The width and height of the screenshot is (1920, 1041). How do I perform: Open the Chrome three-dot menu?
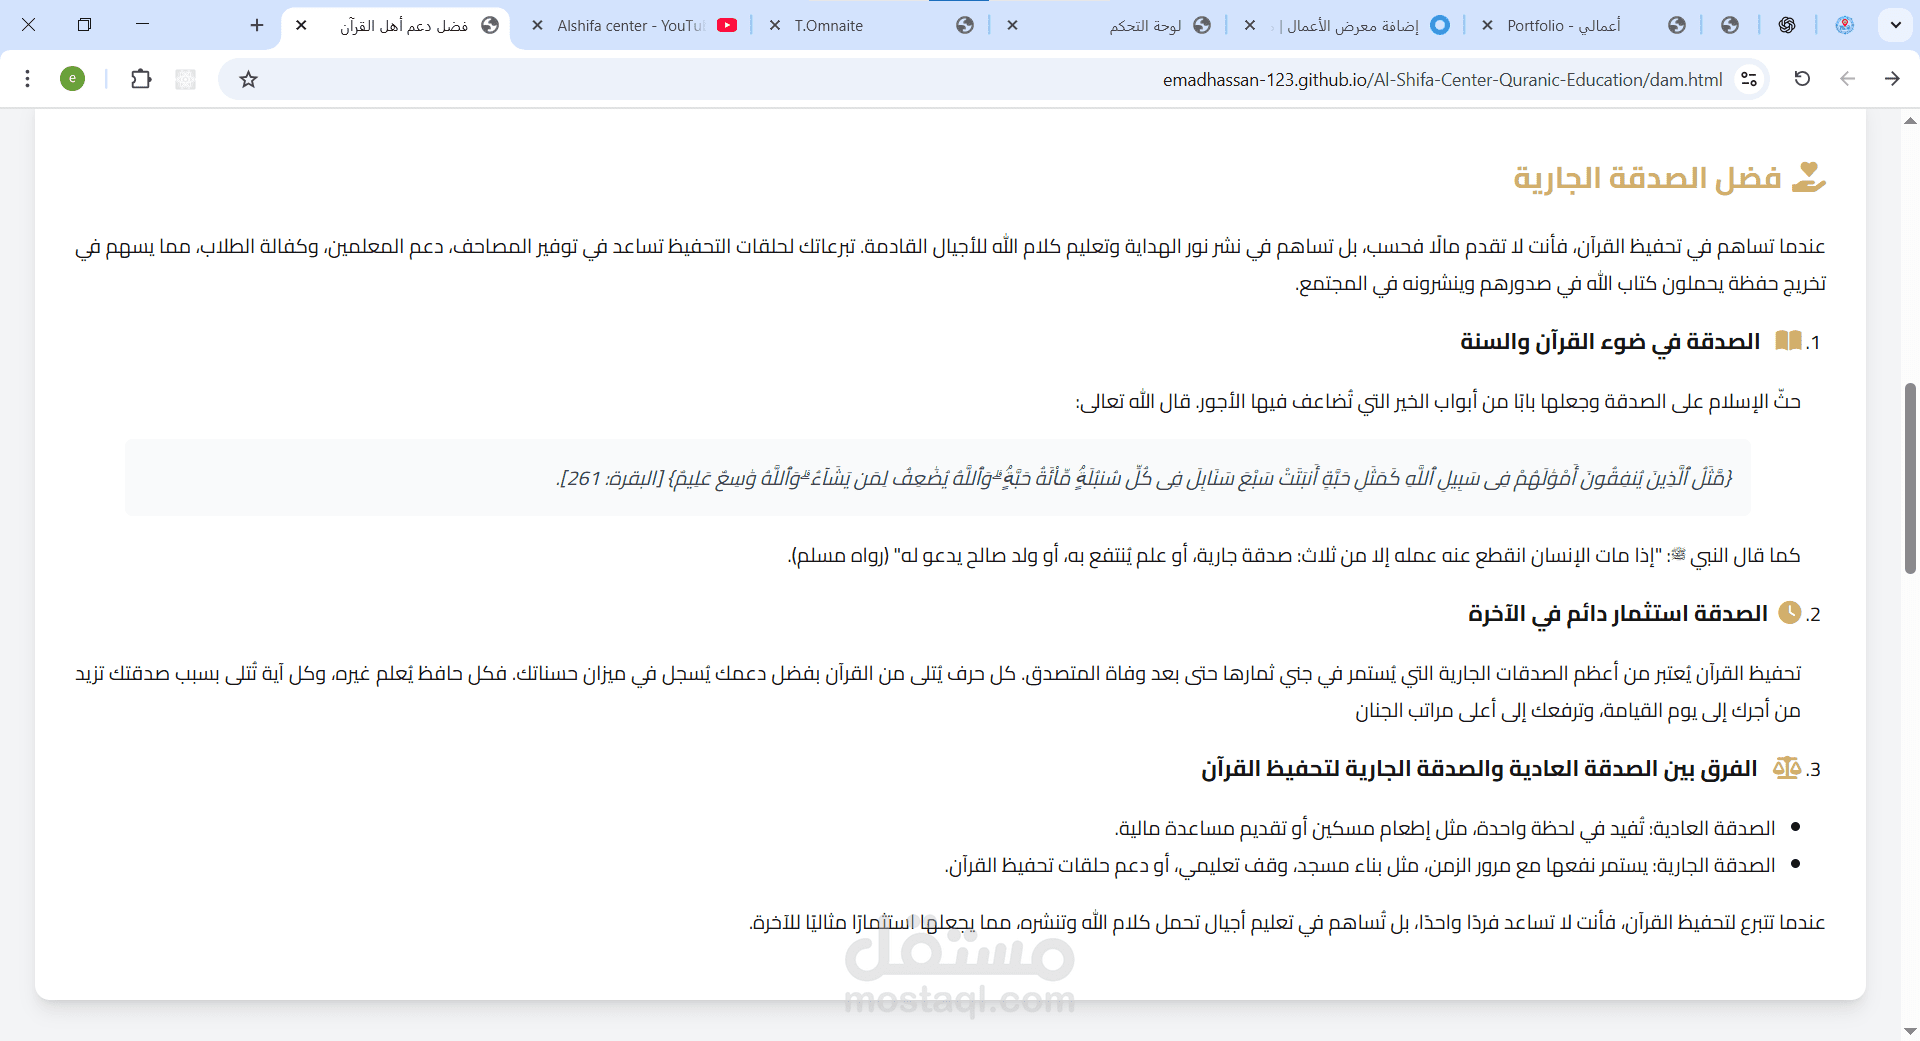point(28,79)
